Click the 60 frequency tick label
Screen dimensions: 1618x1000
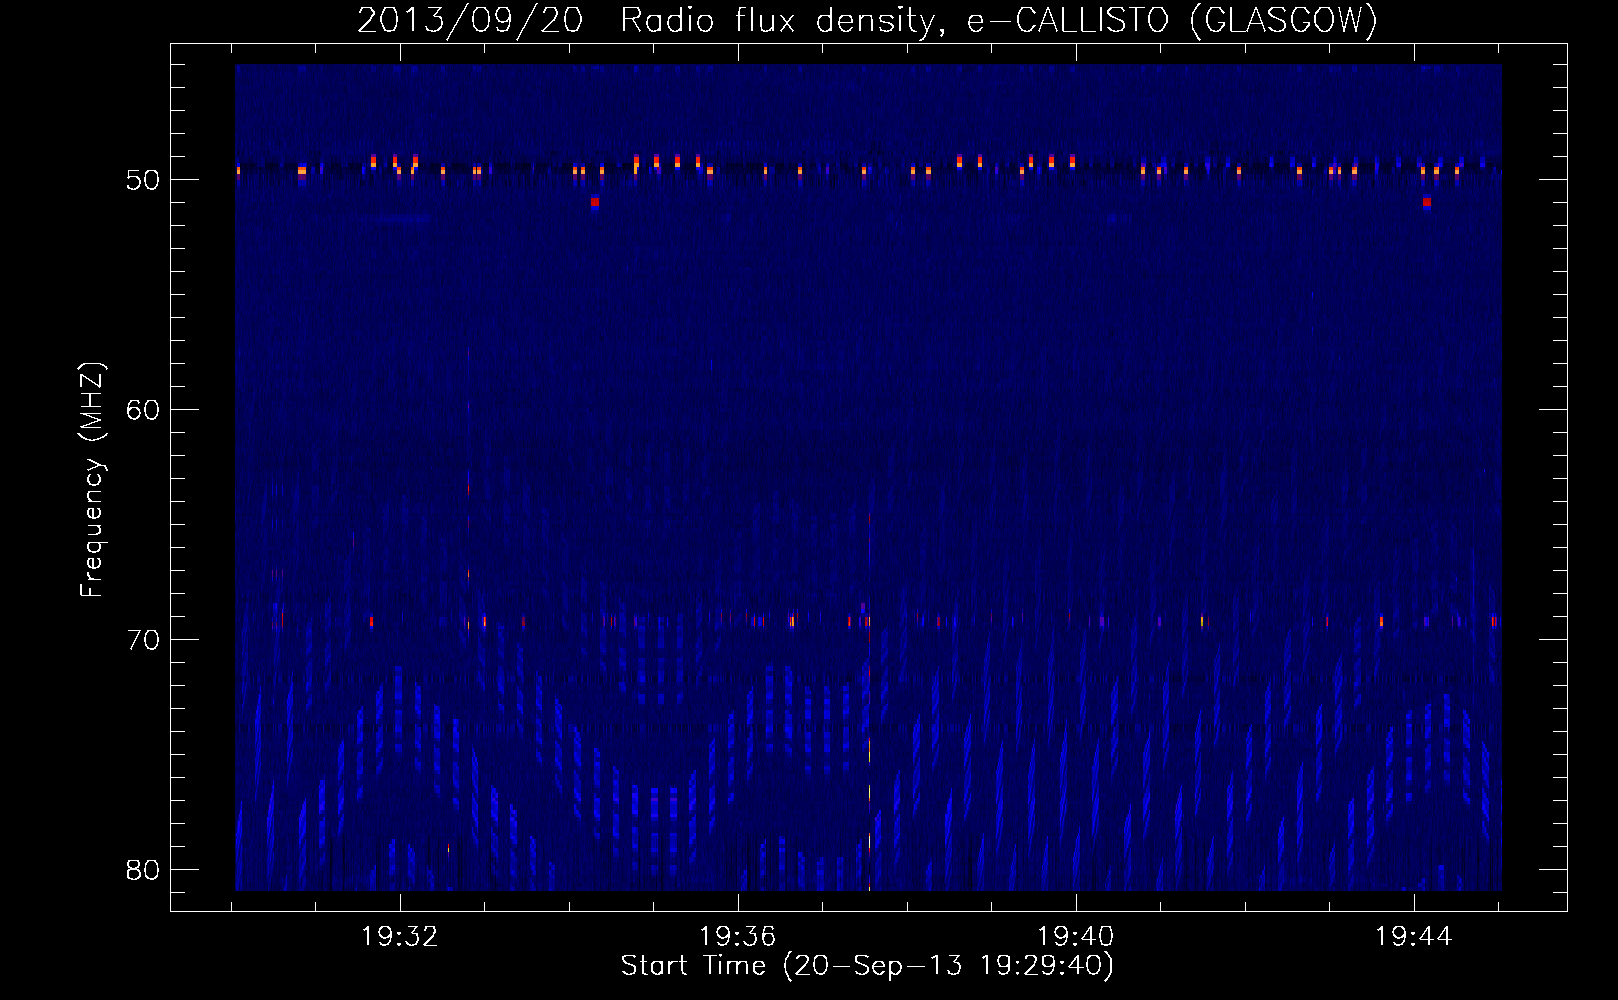tap(143, 410)
